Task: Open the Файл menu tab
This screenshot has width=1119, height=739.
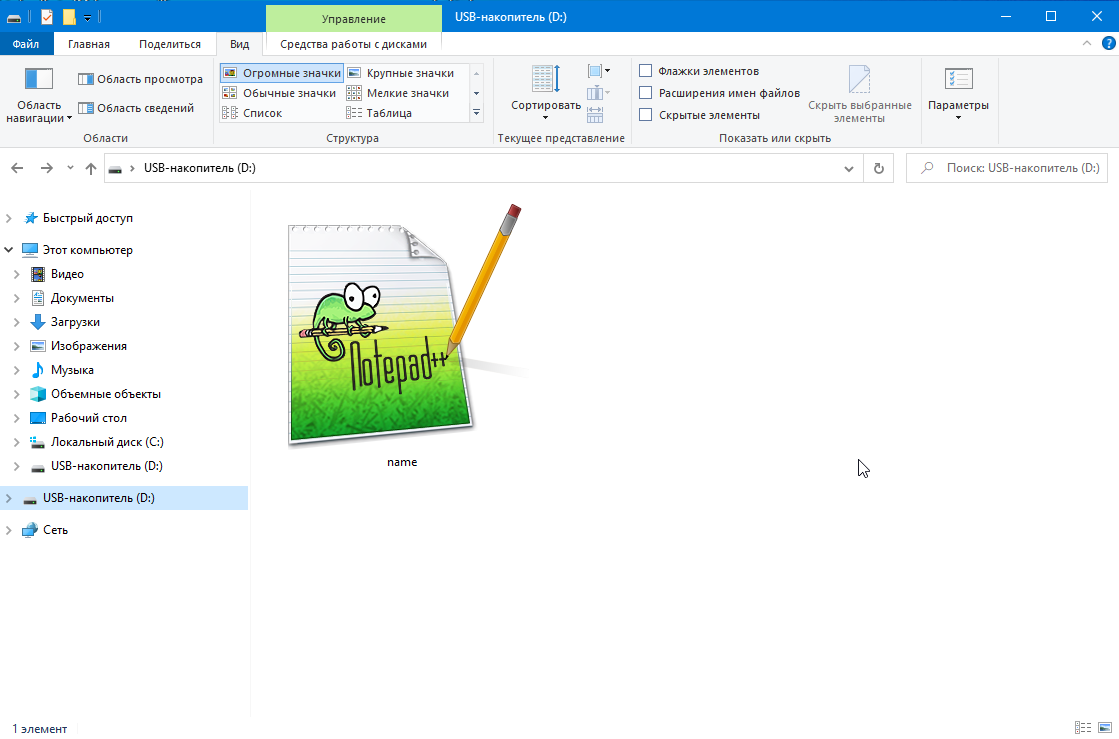Action: click(26, 44)
